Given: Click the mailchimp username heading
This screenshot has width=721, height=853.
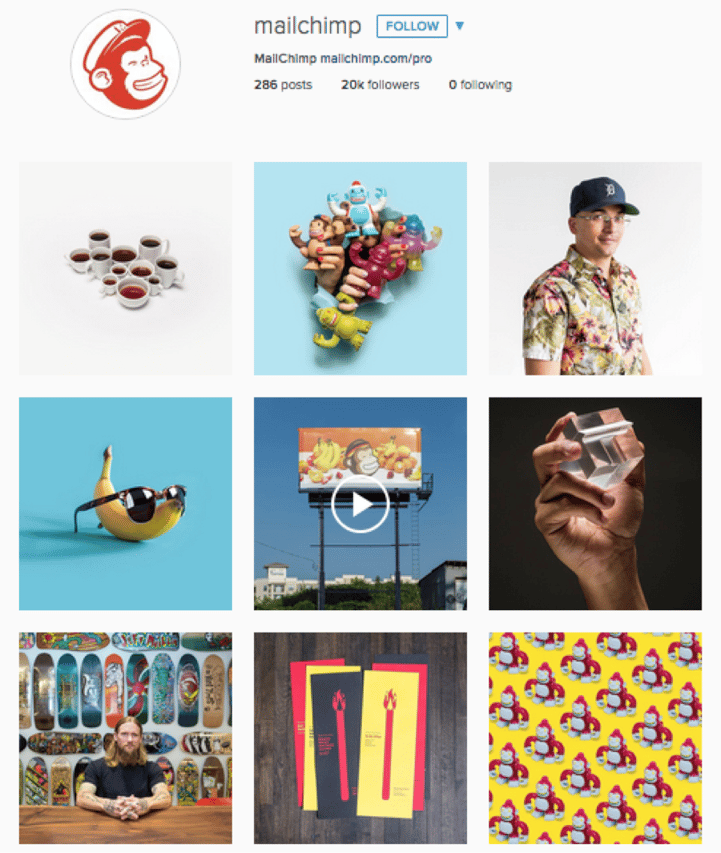Looking at the screenshot, I should point(307,26).
